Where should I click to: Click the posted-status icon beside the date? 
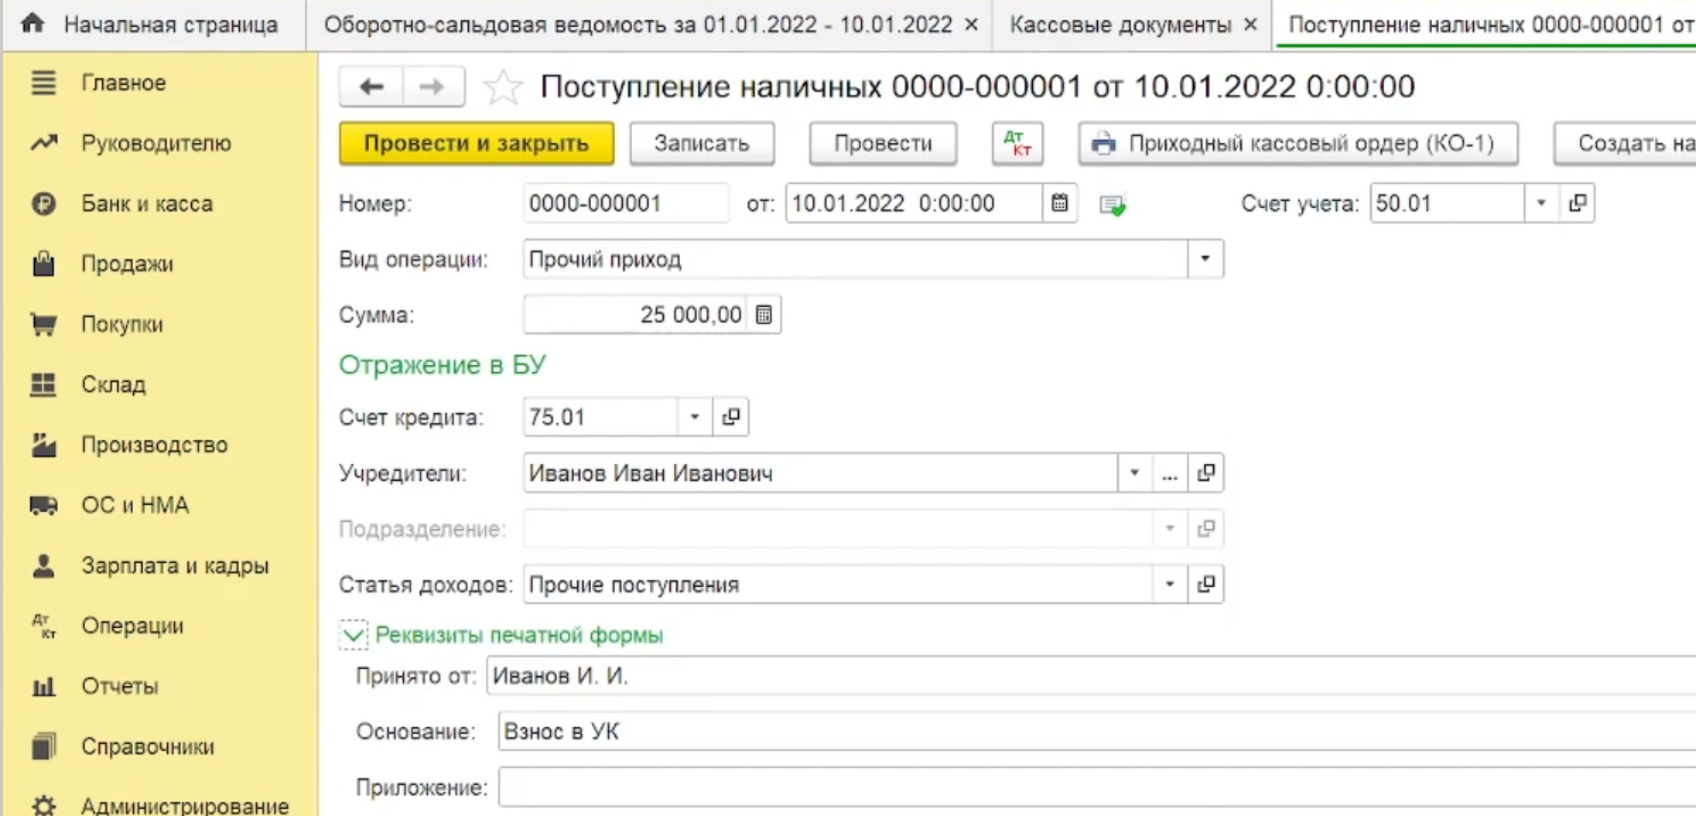click(1112, 205)
